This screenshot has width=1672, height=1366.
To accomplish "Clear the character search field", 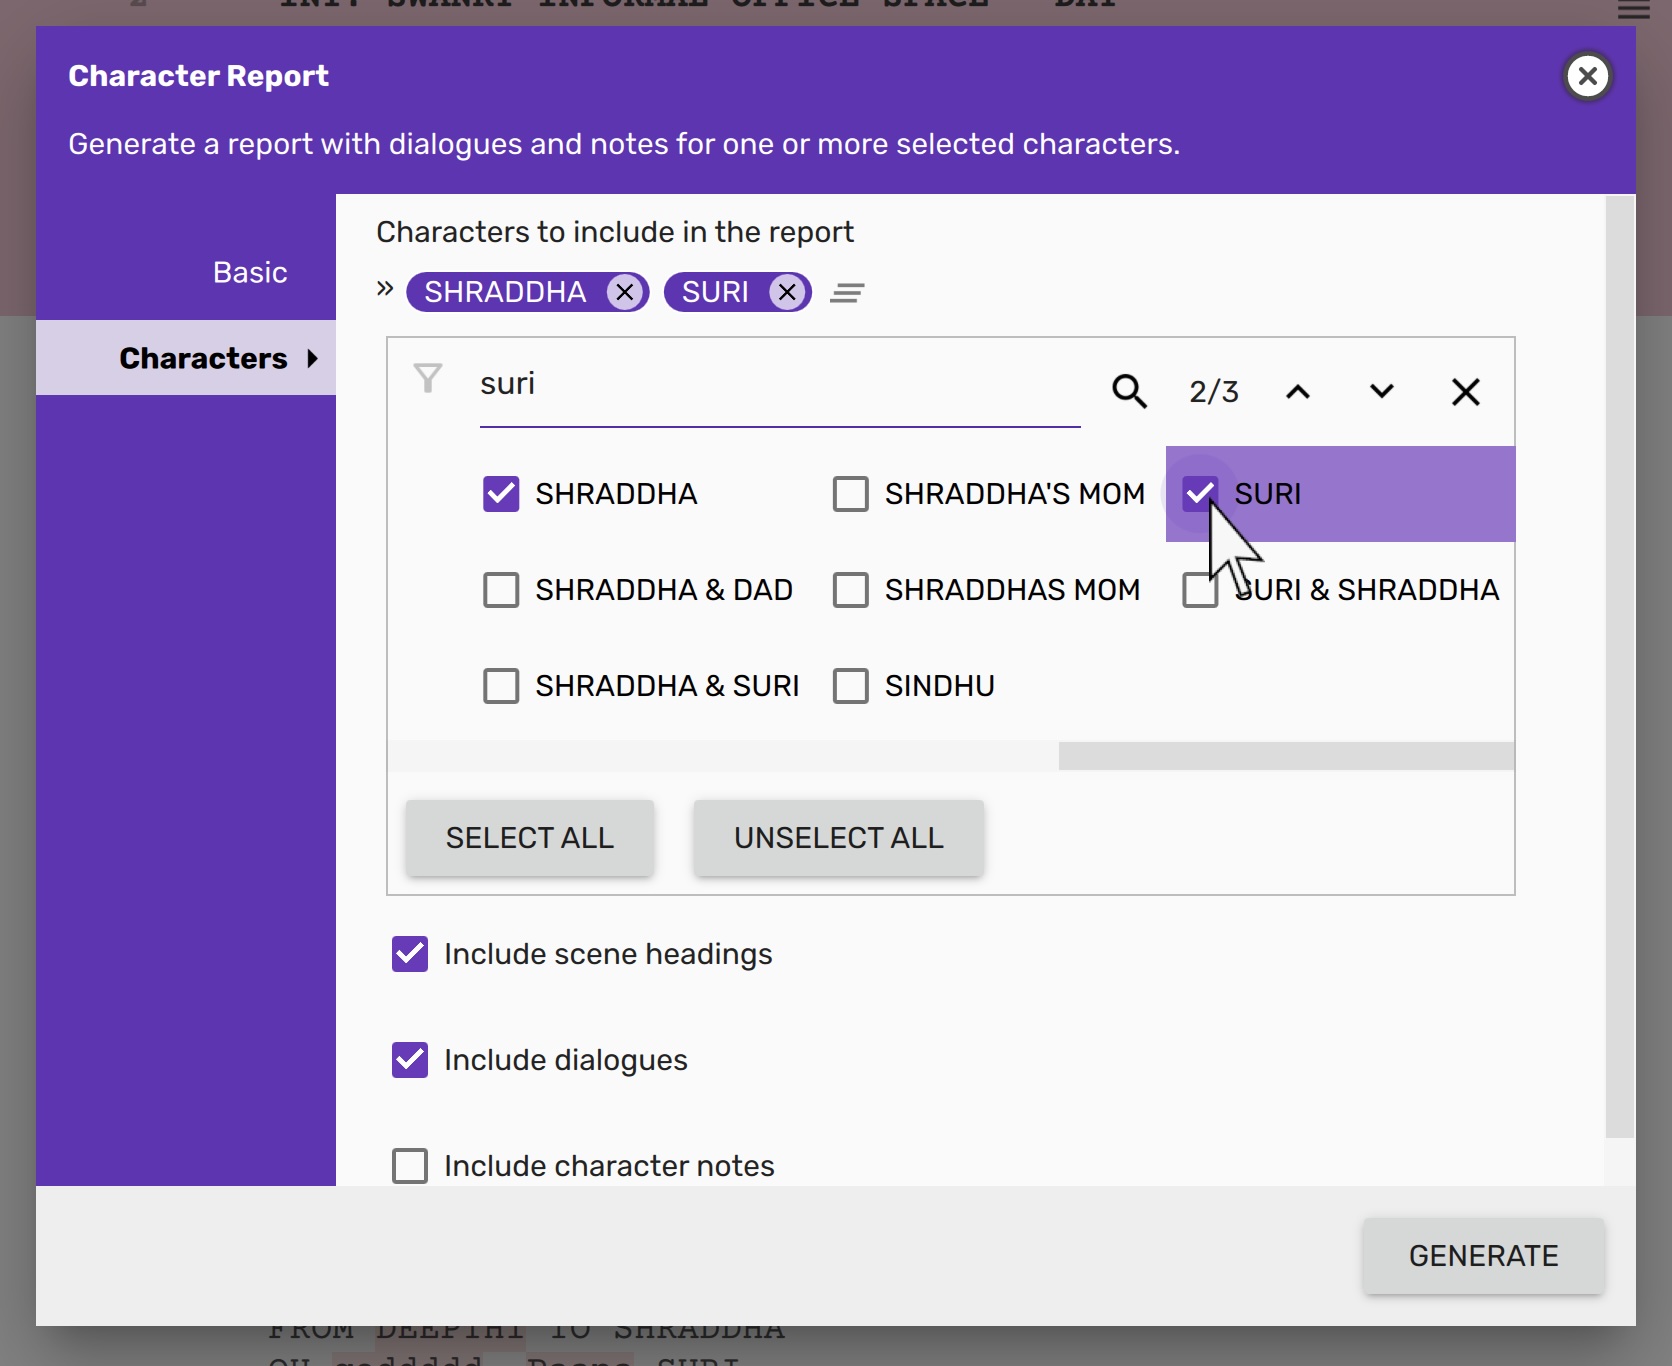I will click(x=1465, y=391).
